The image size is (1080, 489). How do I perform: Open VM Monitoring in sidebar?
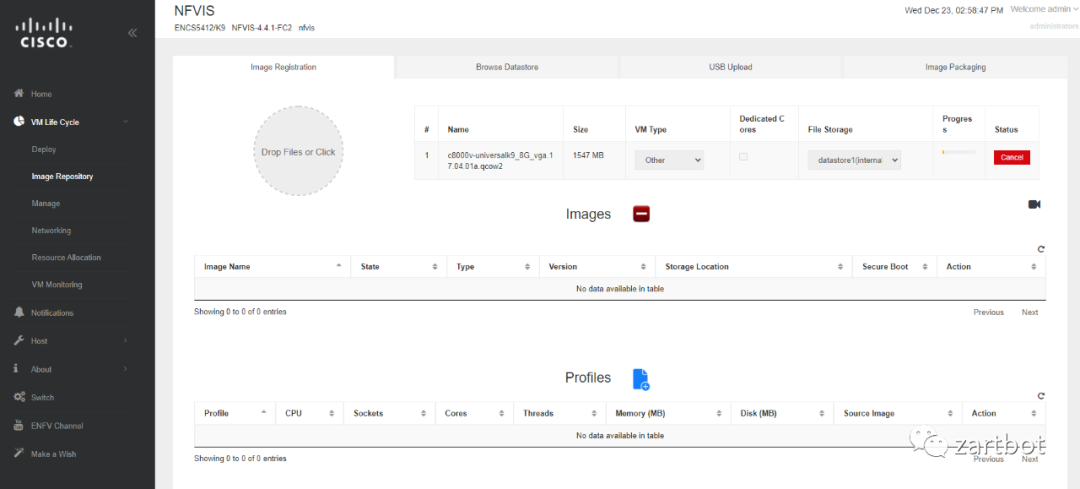(56, 284)
